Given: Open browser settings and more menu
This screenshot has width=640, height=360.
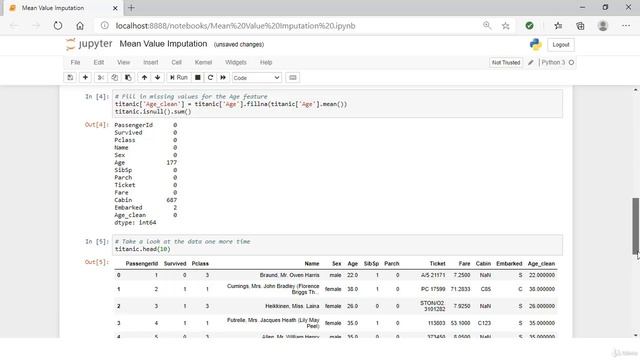Looking at the screenshot, I should tap(626, 26).
